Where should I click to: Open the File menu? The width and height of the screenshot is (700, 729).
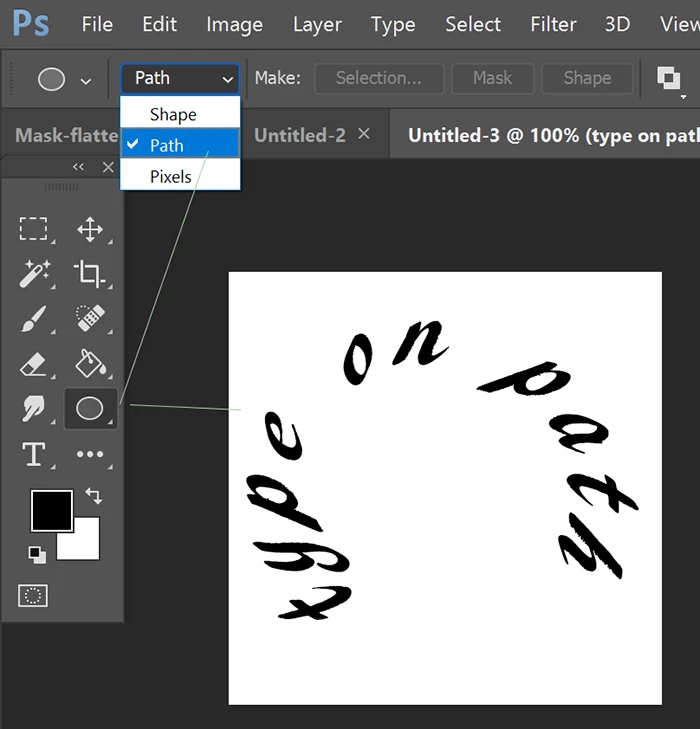pos(97,24)
